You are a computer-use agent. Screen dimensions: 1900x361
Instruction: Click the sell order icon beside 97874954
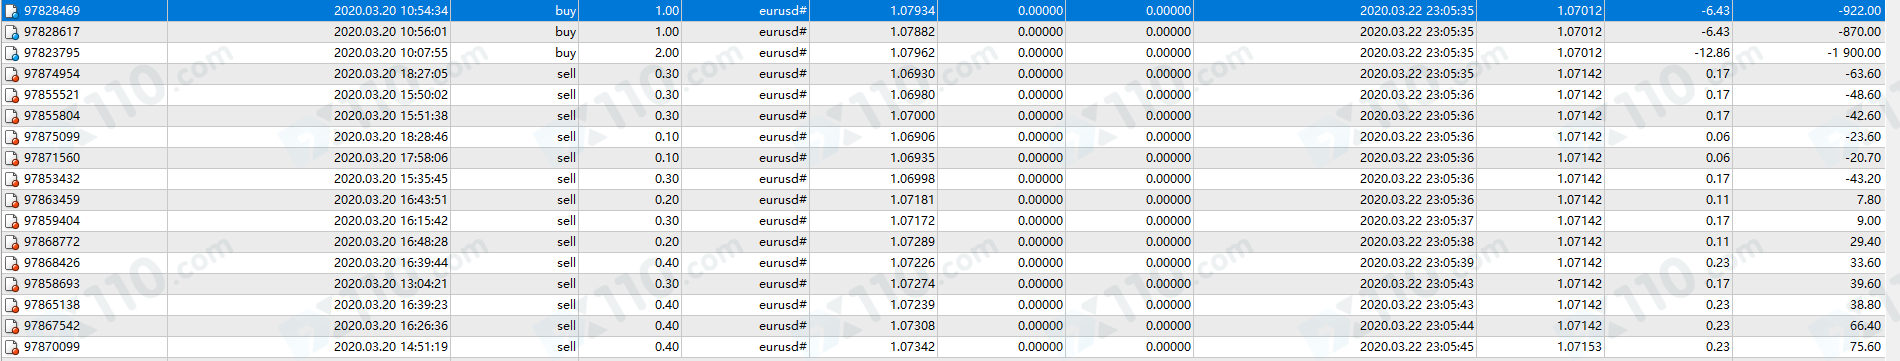[12, 74]
